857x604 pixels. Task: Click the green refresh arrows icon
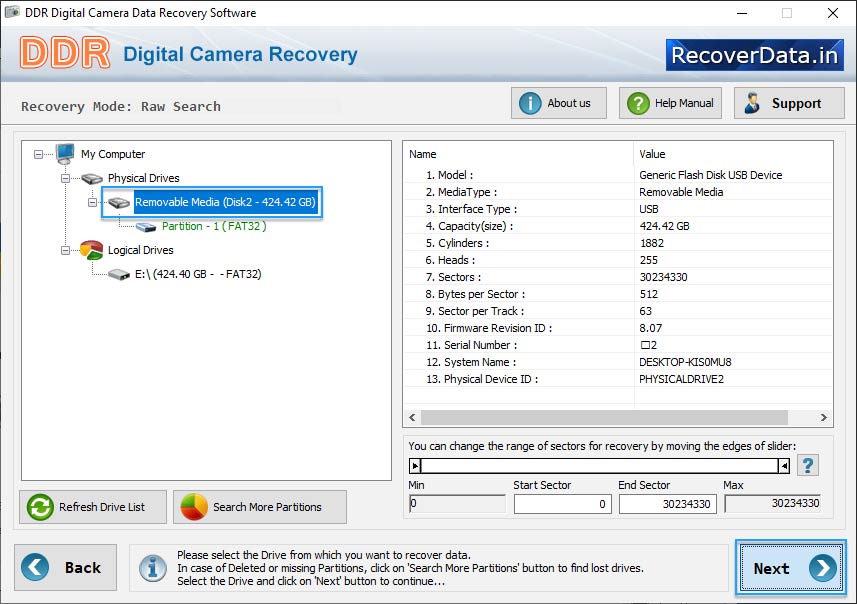coord(40,507)
